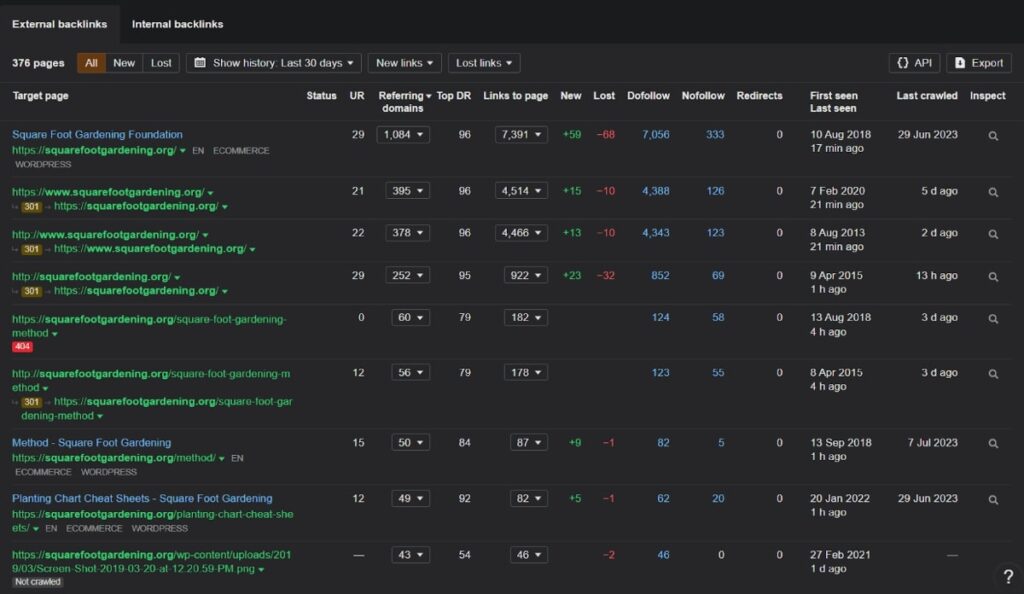Expand the 49 referring domains dropdown

point(411,498)
